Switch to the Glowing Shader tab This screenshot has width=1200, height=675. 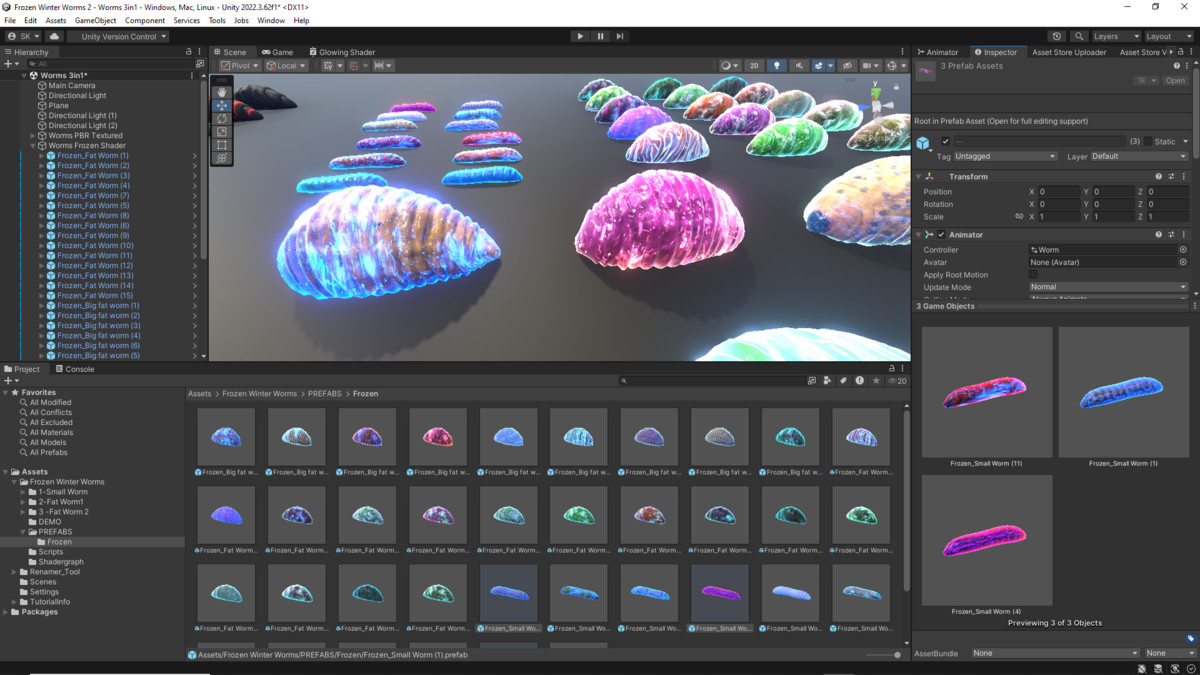tap(342, 52)
